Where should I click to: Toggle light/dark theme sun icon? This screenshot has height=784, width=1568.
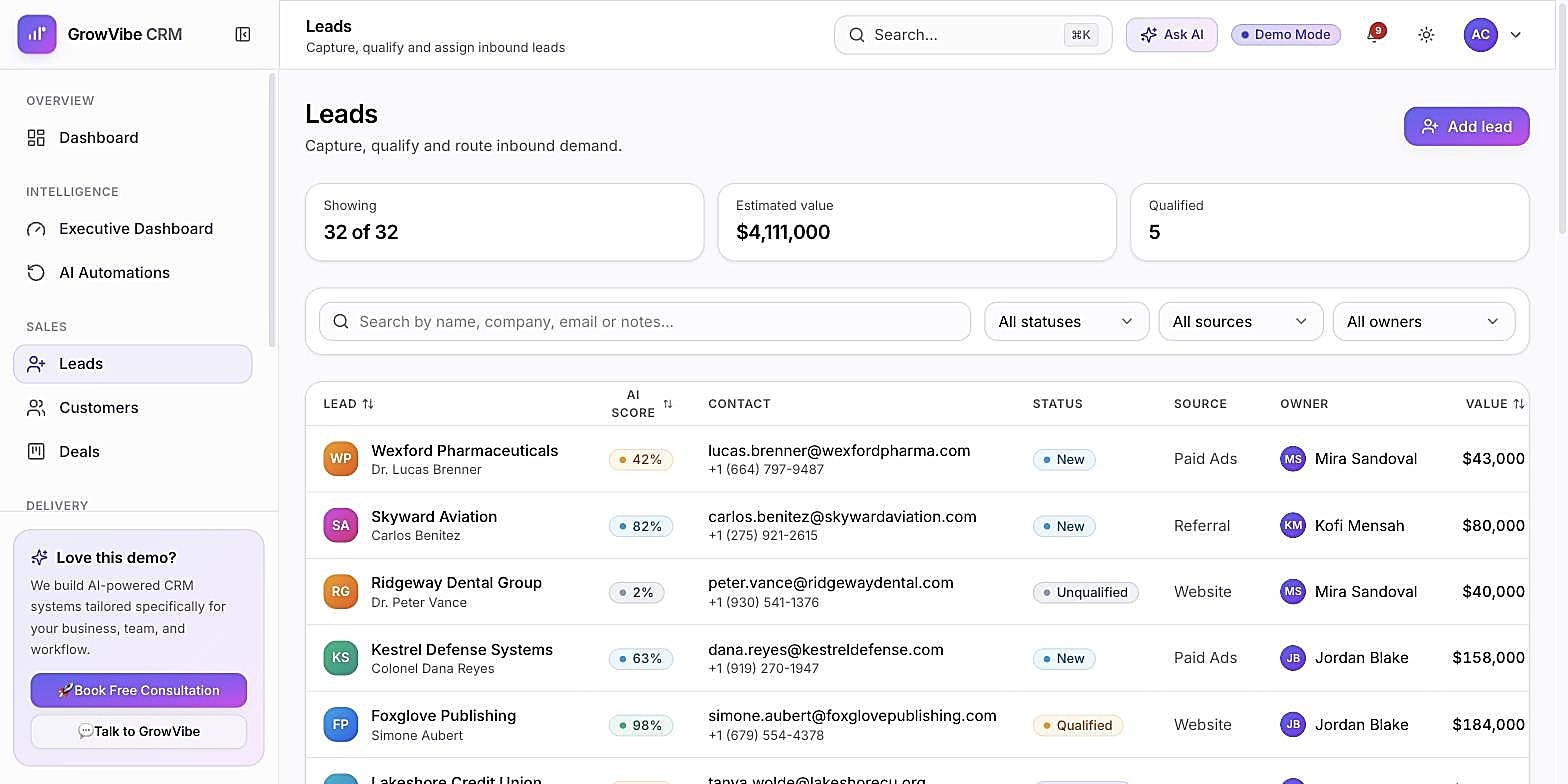coord(1426,34)
